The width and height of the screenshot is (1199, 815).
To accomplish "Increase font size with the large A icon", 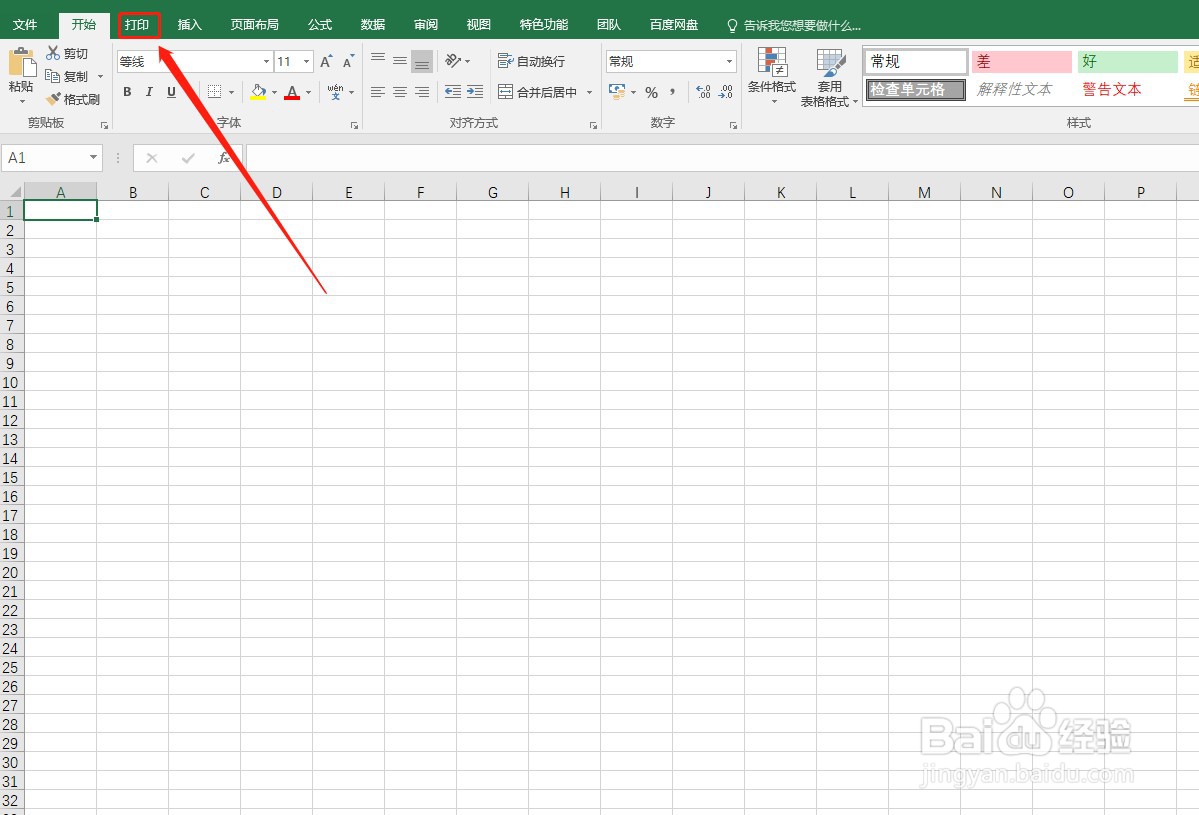I will (x=327, y=61).
